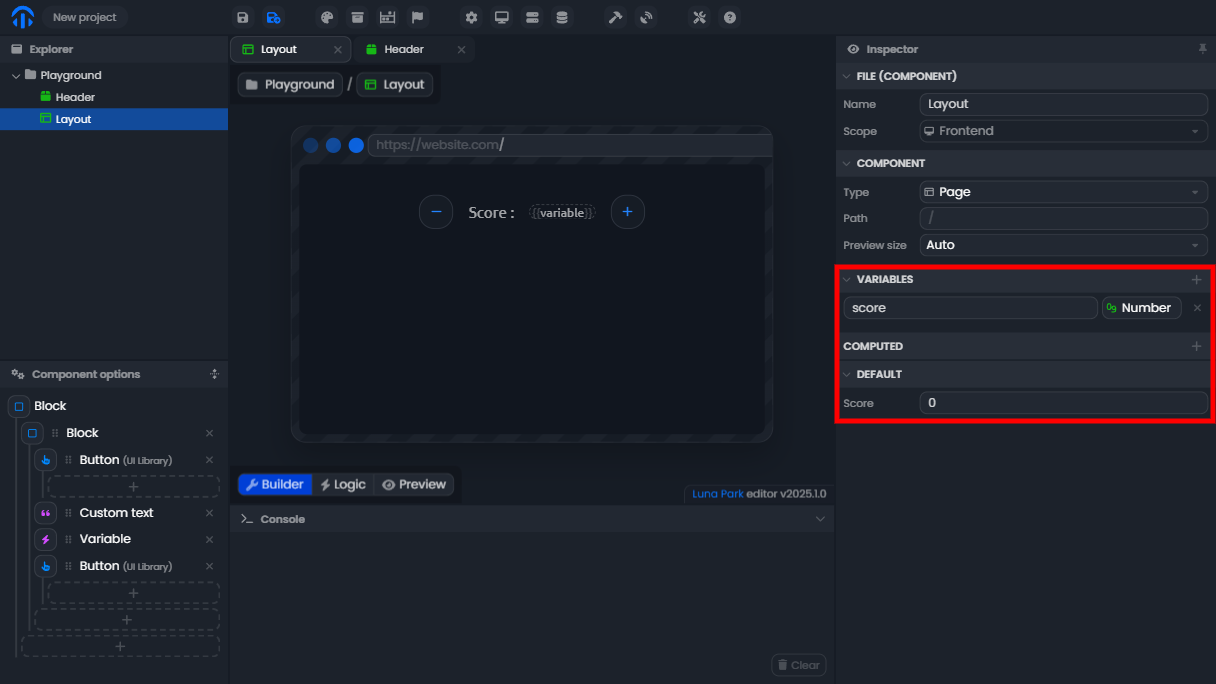Remove the Variable component
The image size is (1216, 684).
(x=210, y=539)
